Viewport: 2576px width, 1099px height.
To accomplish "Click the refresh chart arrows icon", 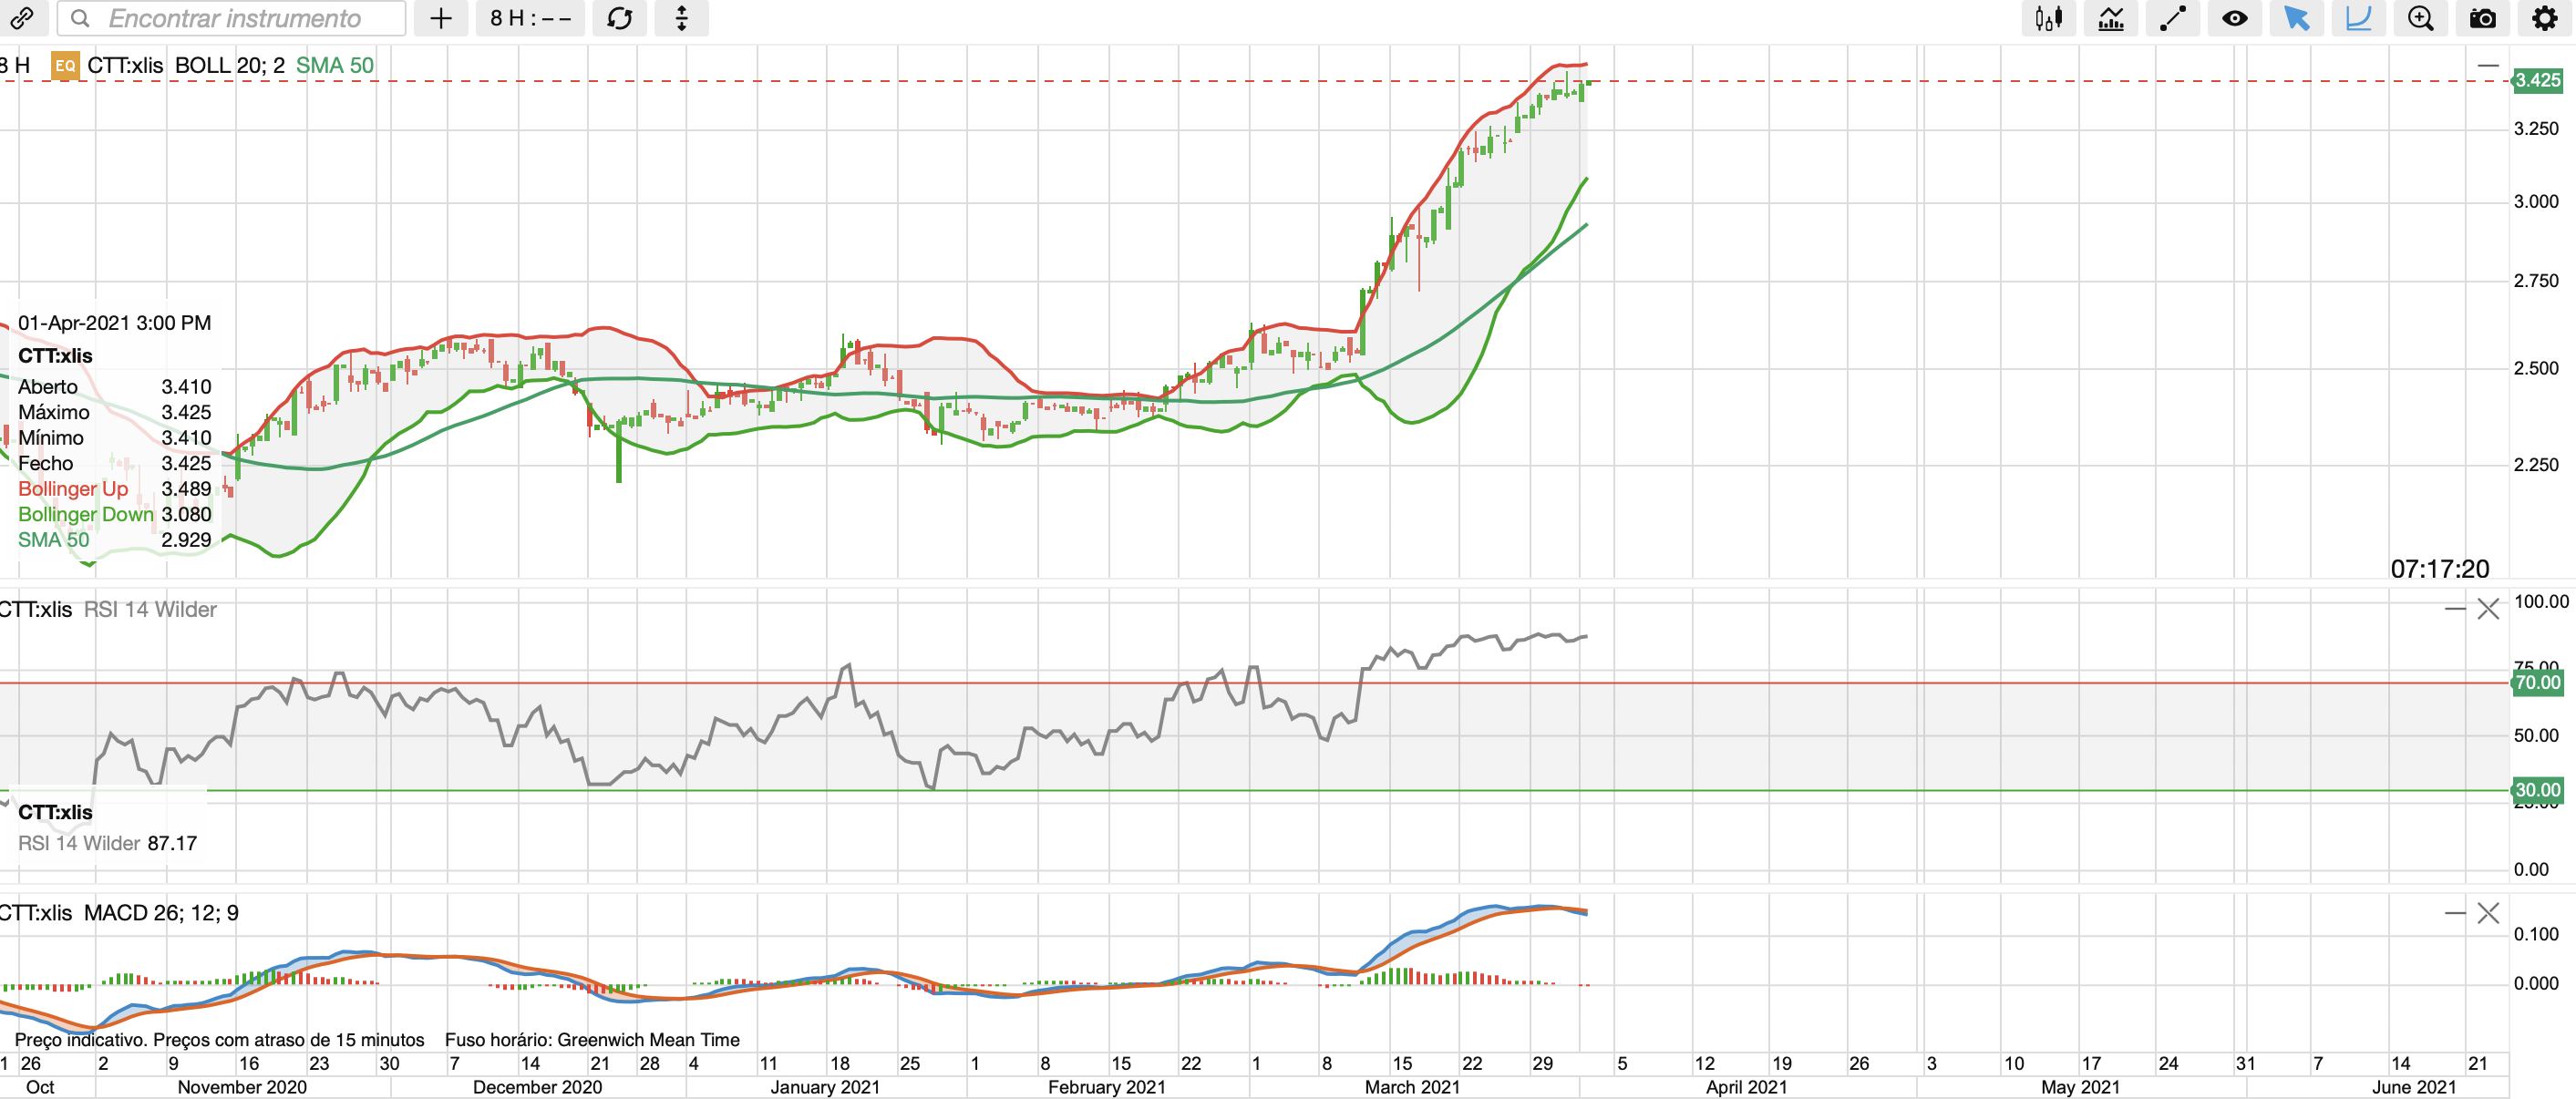I will (x=619, y=18).
